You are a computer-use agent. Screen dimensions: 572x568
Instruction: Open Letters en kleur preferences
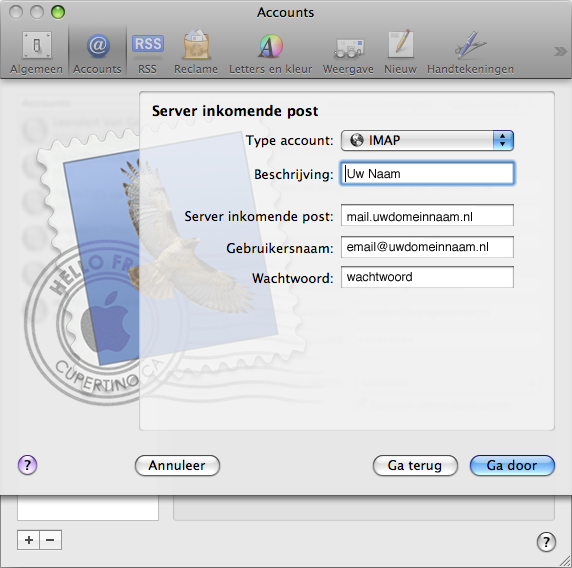(x=270, y=53)
